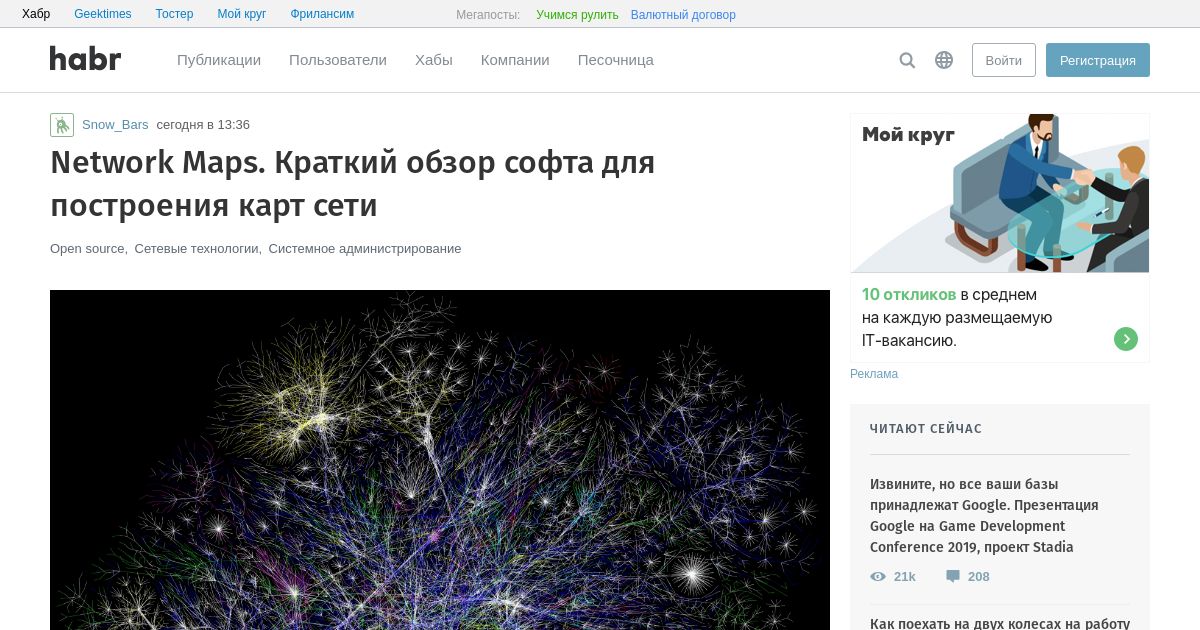This screenshot has height=630, width=1200.
Task: Click the Мегапосты: label
Action: tap(488, 15)
